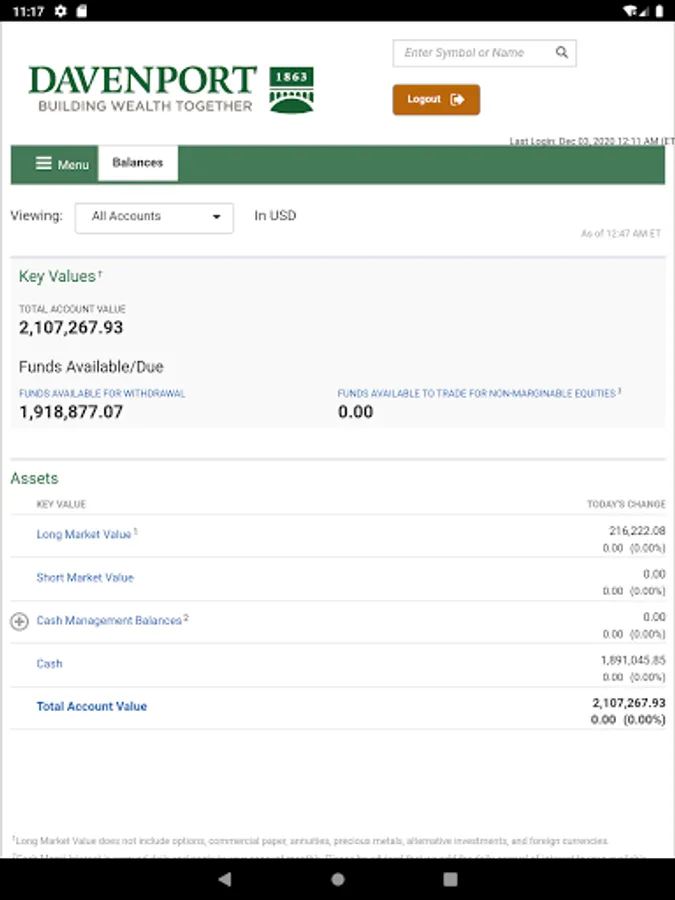Screen dimensions: 675x900
Task: Tap the Android recent apps button
Action: click(x=451, y=879)
